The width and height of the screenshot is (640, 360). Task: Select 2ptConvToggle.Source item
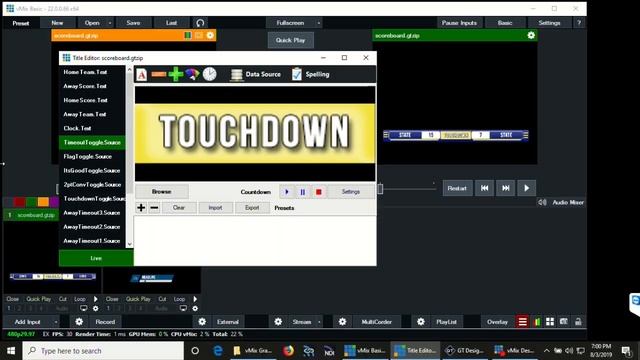[x=92, y=185]
